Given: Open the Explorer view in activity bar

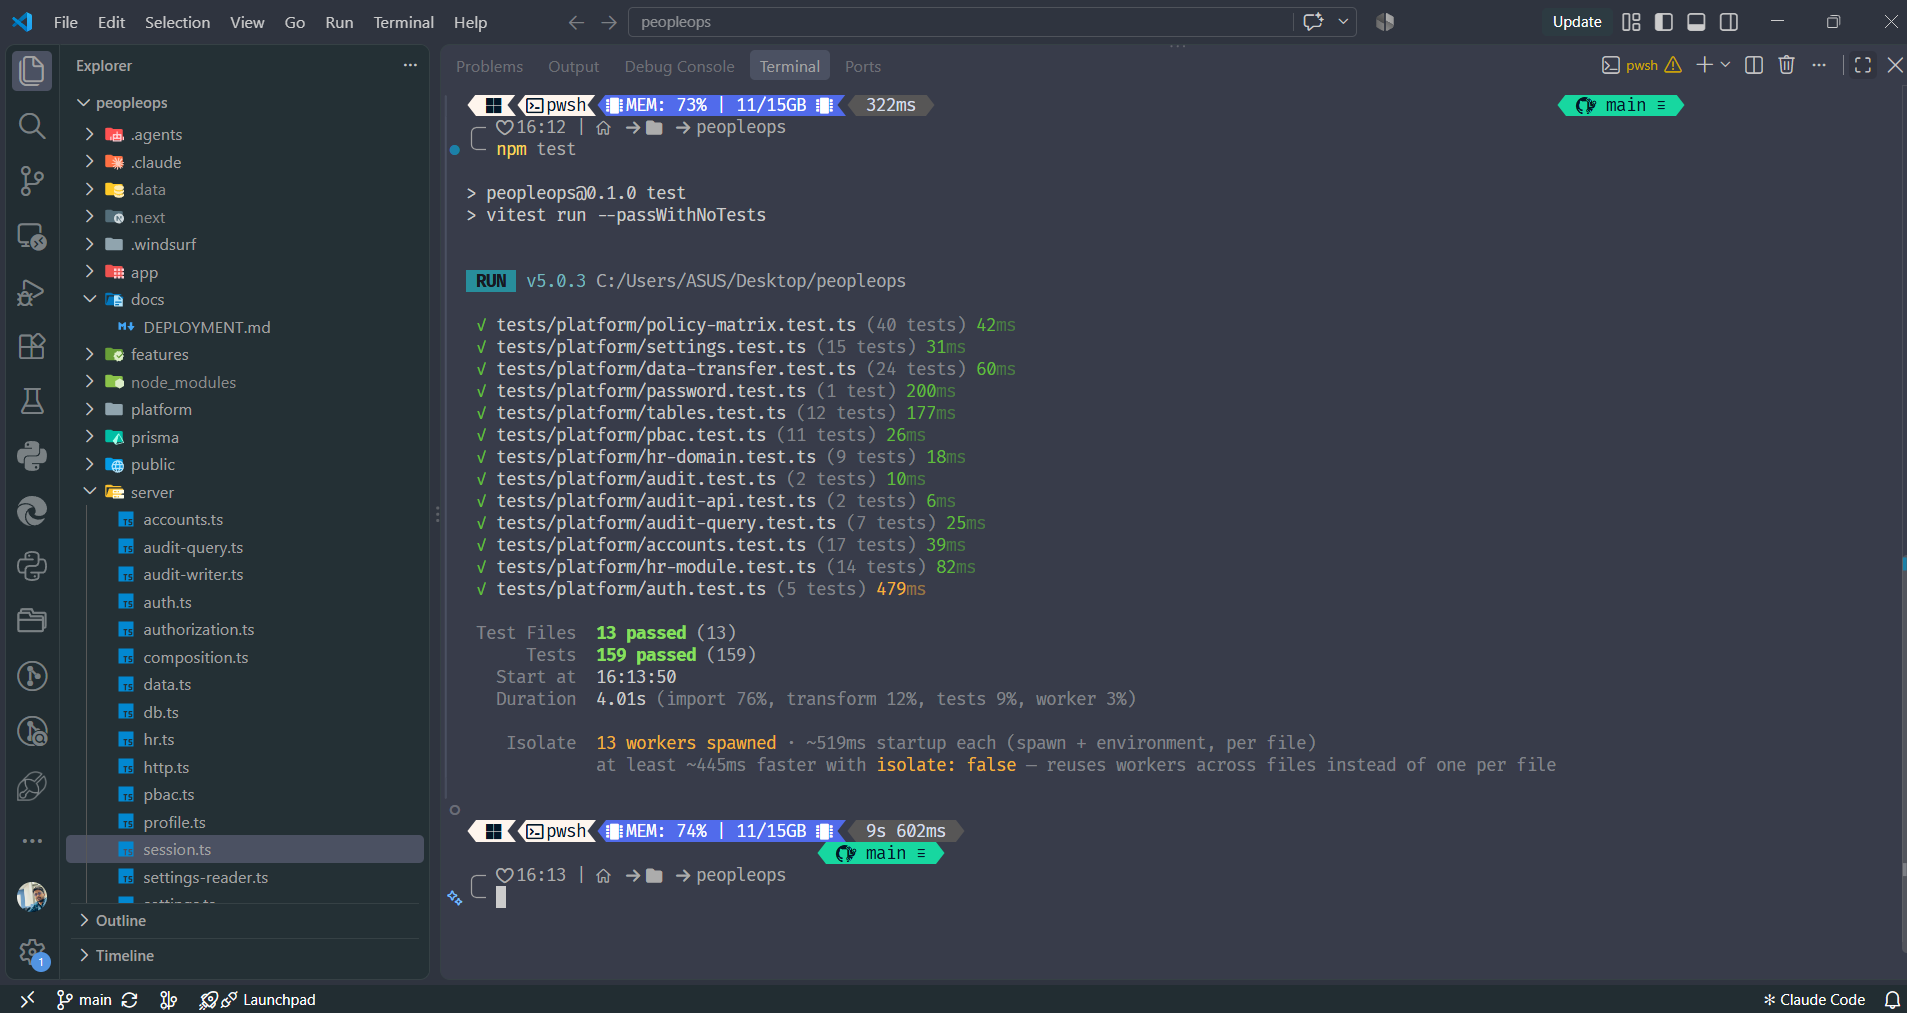Looking at the screenshot, I should (x=32, y=71).
